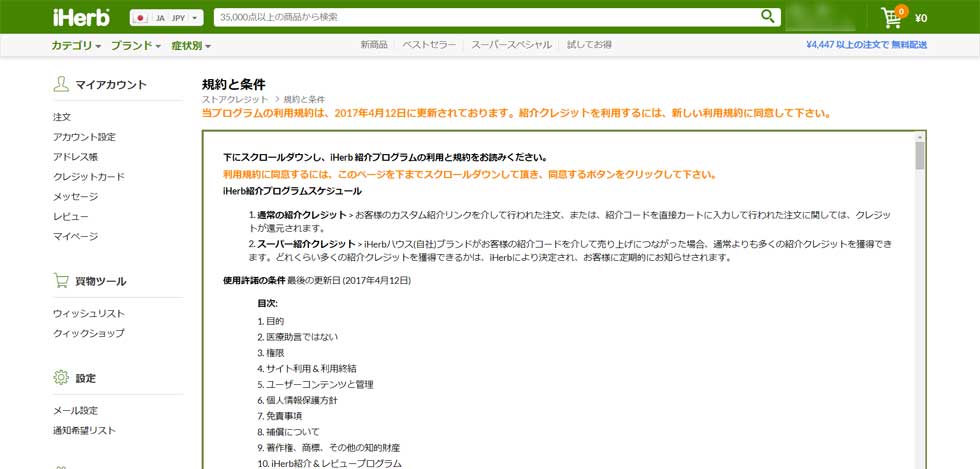Image resolution: width=980 pixels, height=469 pixels.
Task: Expand the 症状別 menu
Action: pos(191,45)
